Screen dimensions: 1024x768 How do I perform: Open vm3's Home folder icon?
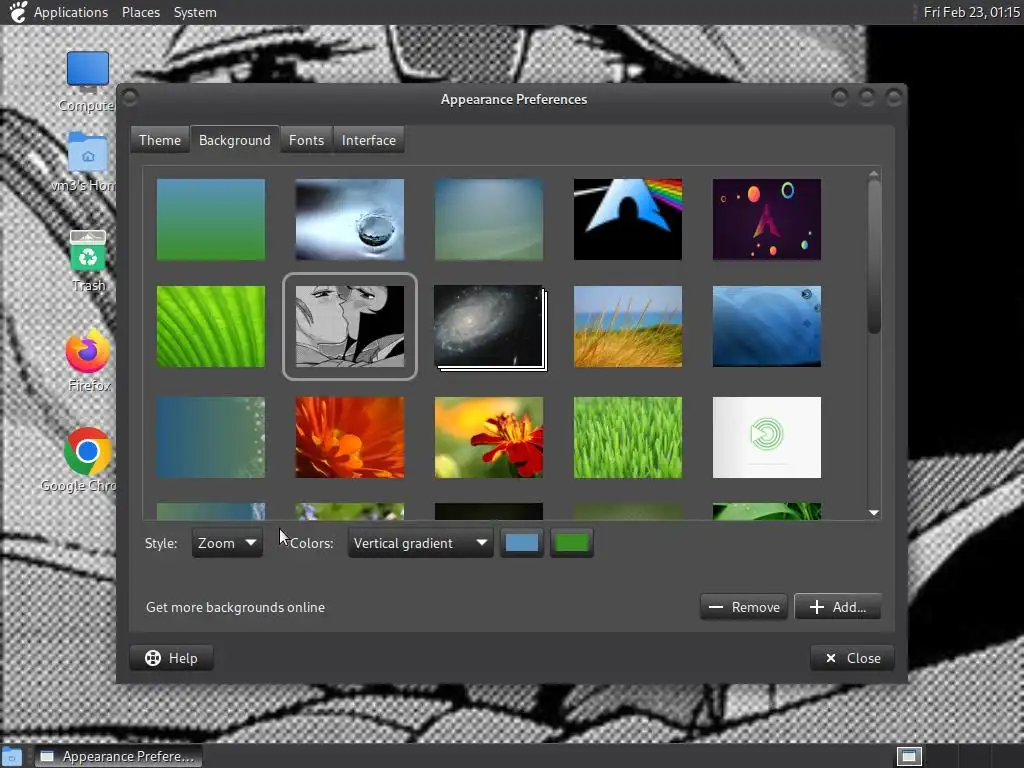coord(88,153)
